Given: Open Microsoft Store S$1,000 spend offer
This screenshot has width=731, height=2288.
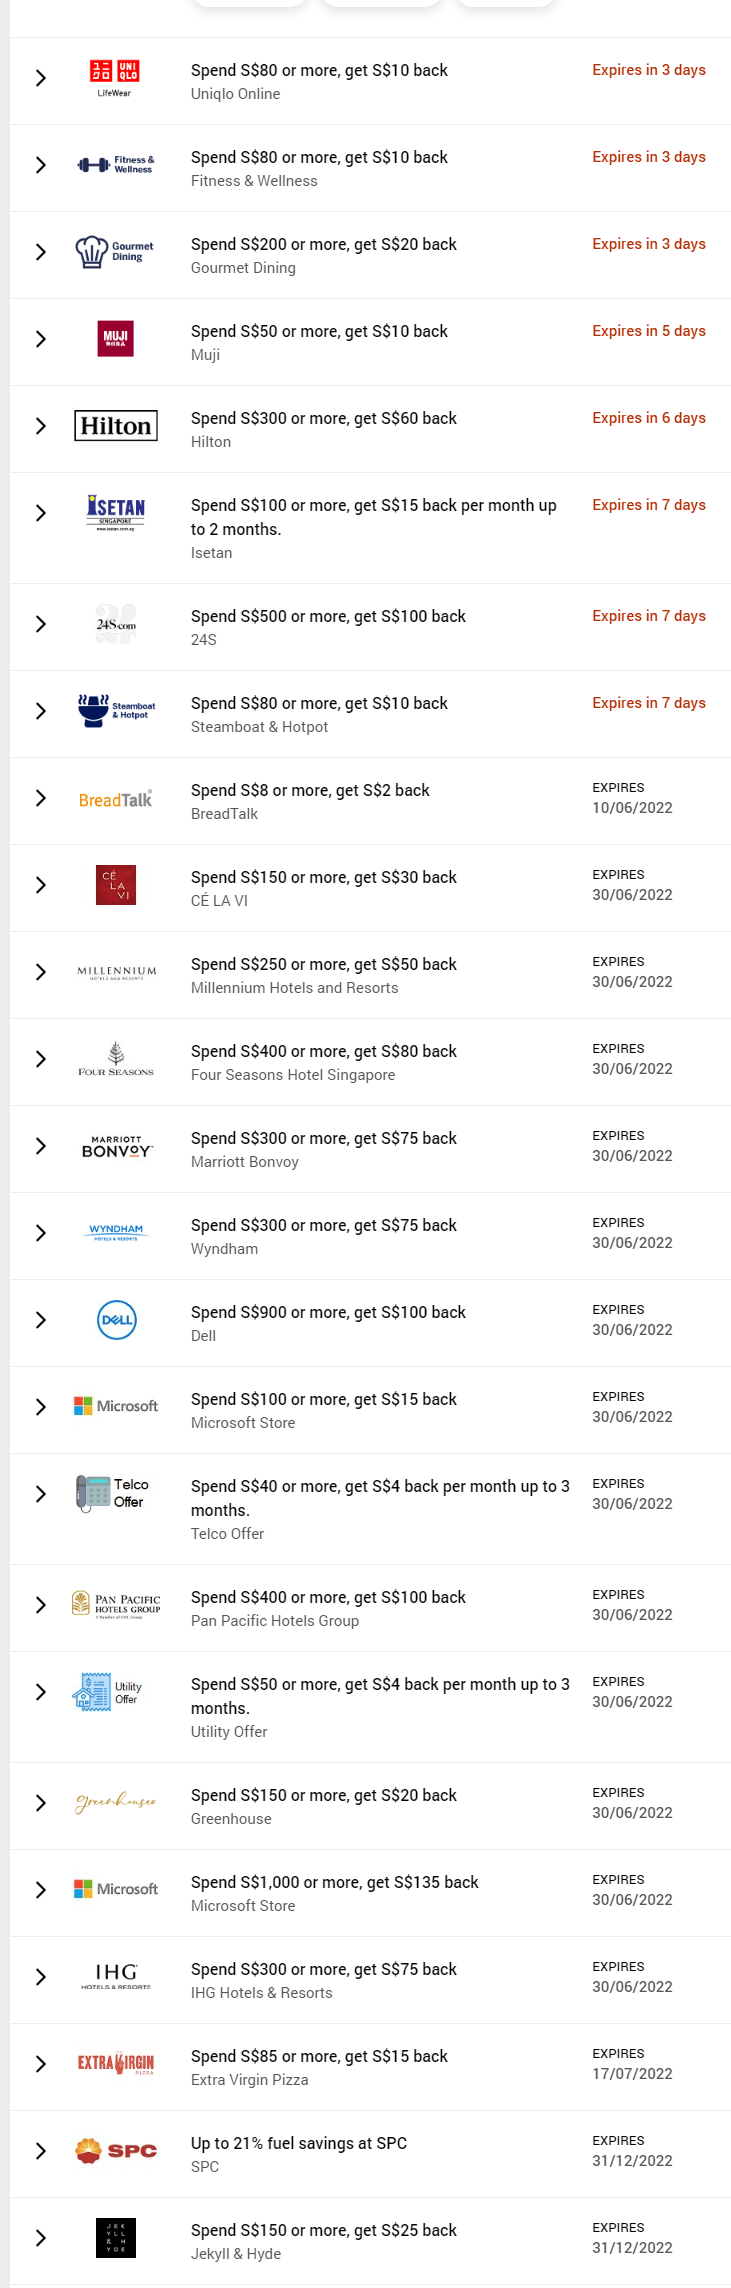Looking at the screenshot, I should tap(334, 1882).
